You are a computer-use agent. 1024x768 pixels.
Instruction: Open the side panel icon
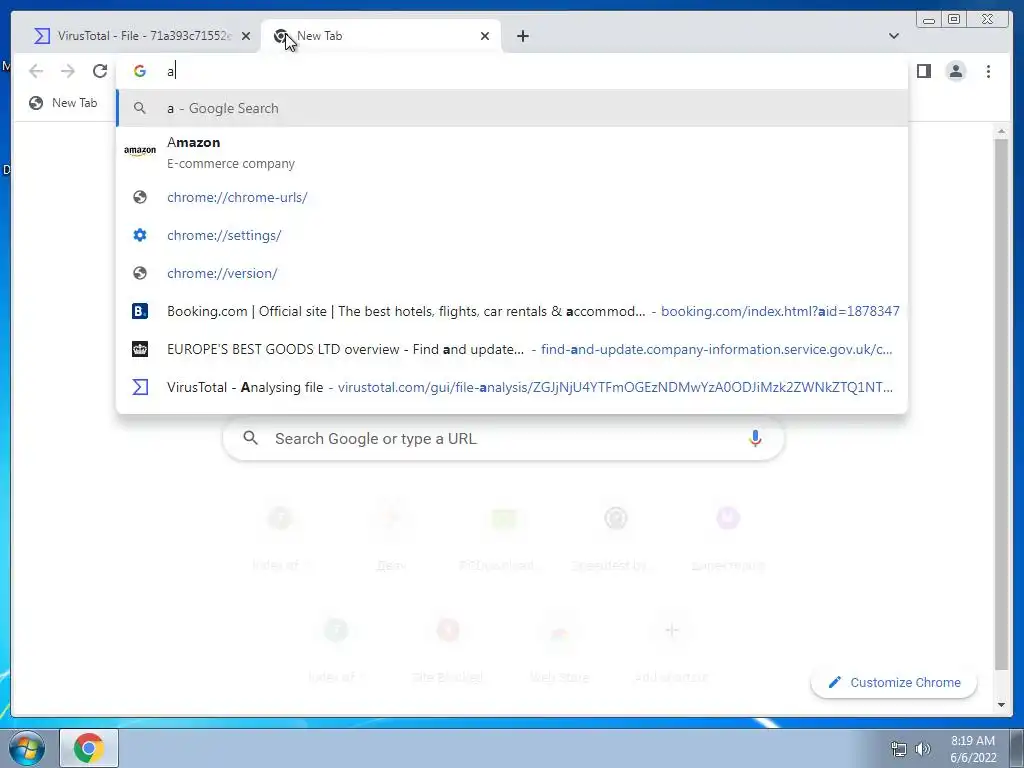(x=923, y=71)
